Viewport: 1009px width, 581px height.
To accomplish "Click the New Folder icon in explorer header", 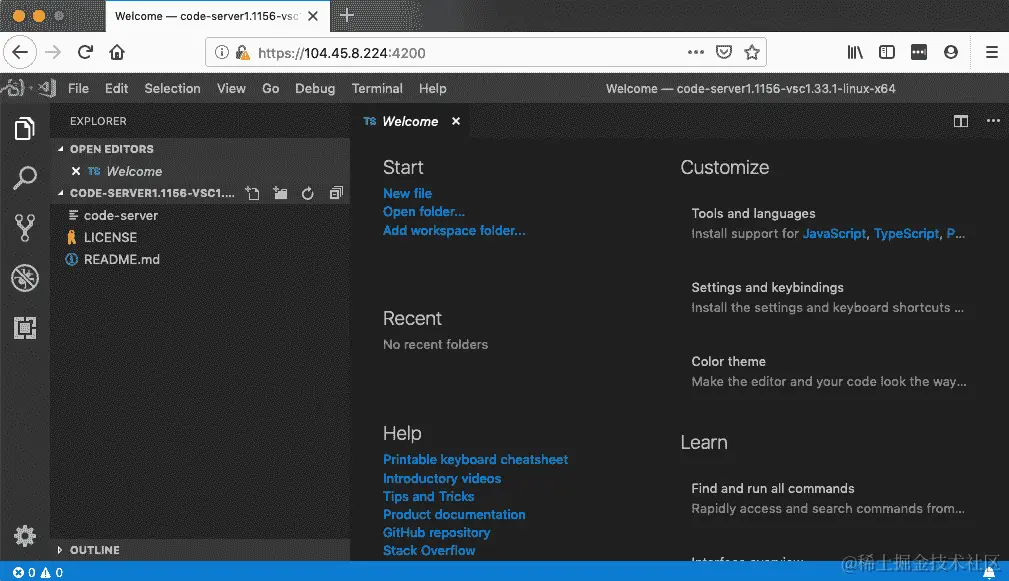I will [x=280, y=193].
